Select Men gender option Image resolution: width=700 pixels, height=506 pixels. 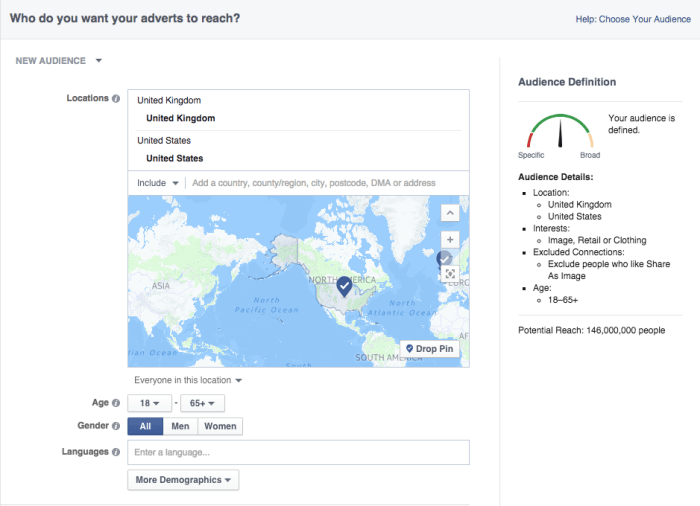pos(180,426)
